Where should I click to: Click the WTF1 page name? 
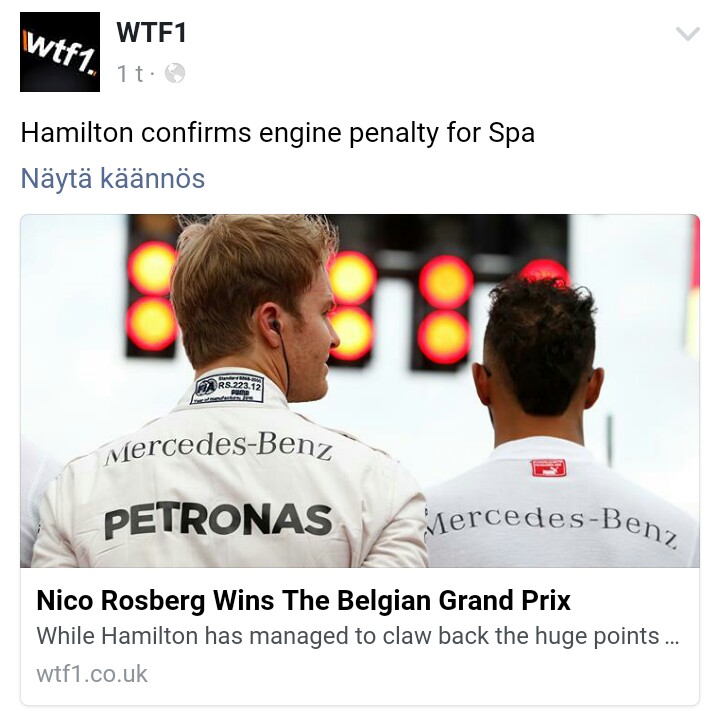(x=152, y=33)
